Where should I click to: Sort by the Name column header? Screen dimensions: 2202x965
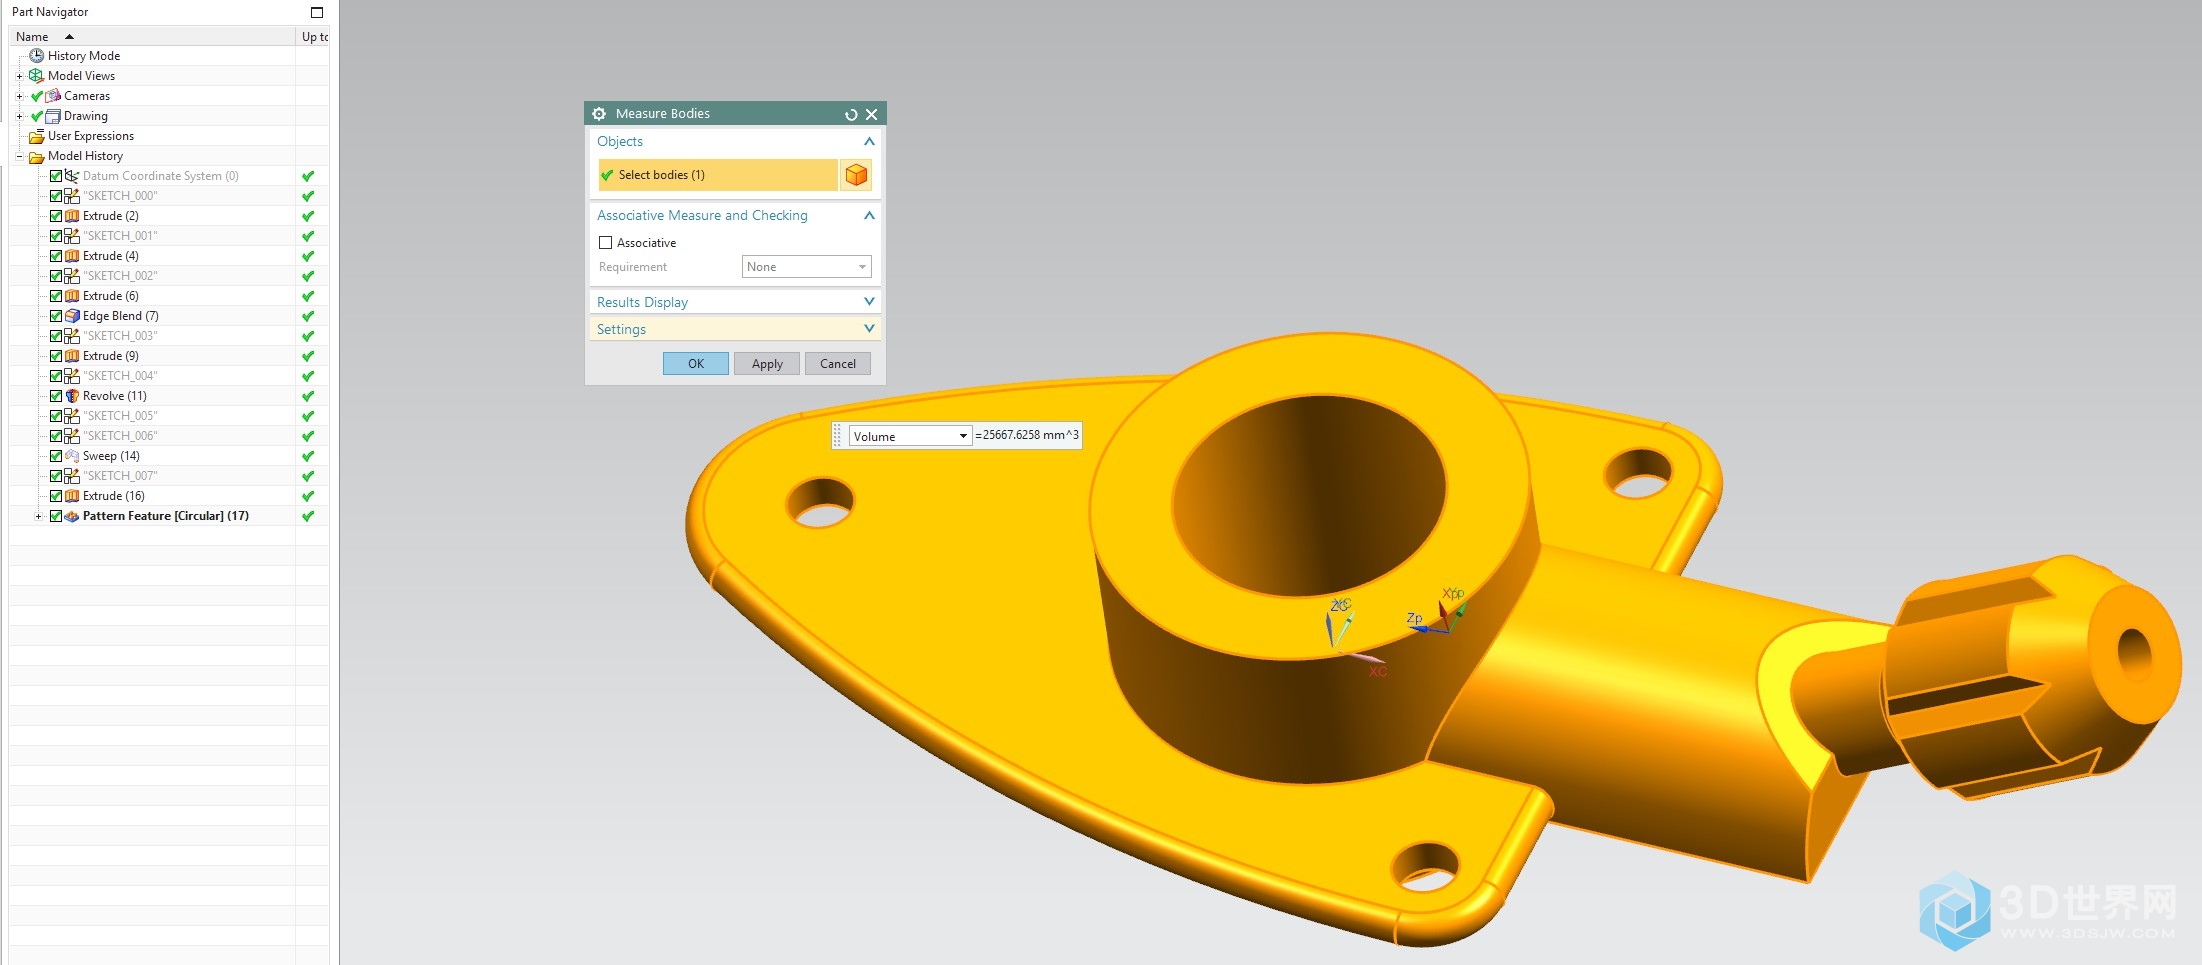(152, 37)
